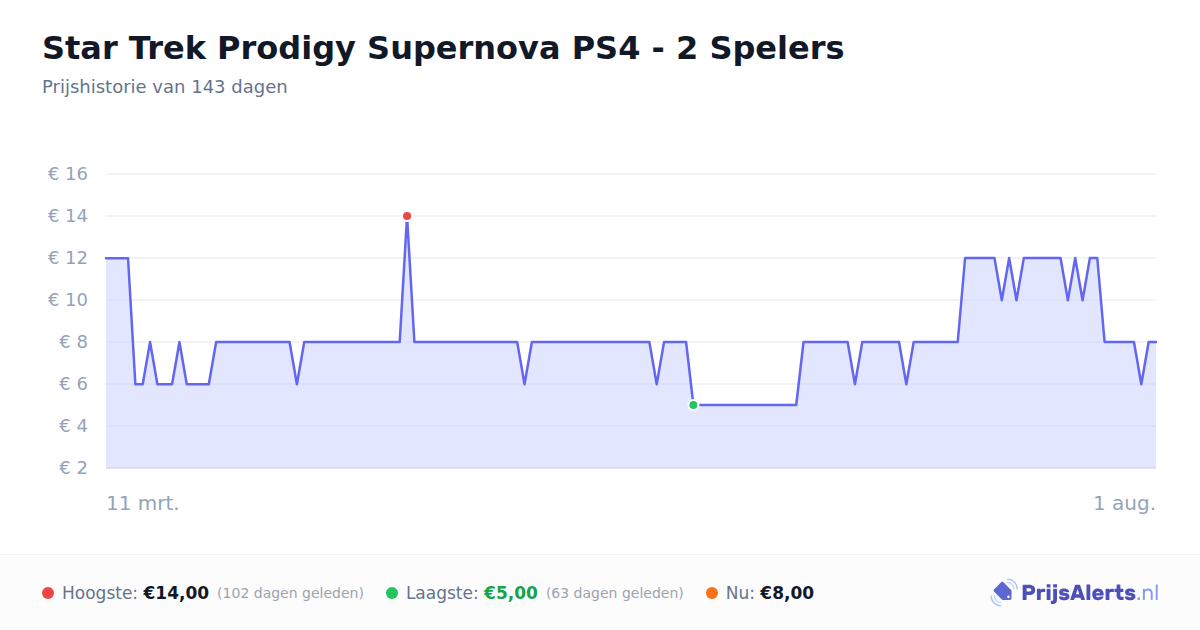Click the €14,00 highest price value
Screen dimensions: 1200x630
(176, 593)
